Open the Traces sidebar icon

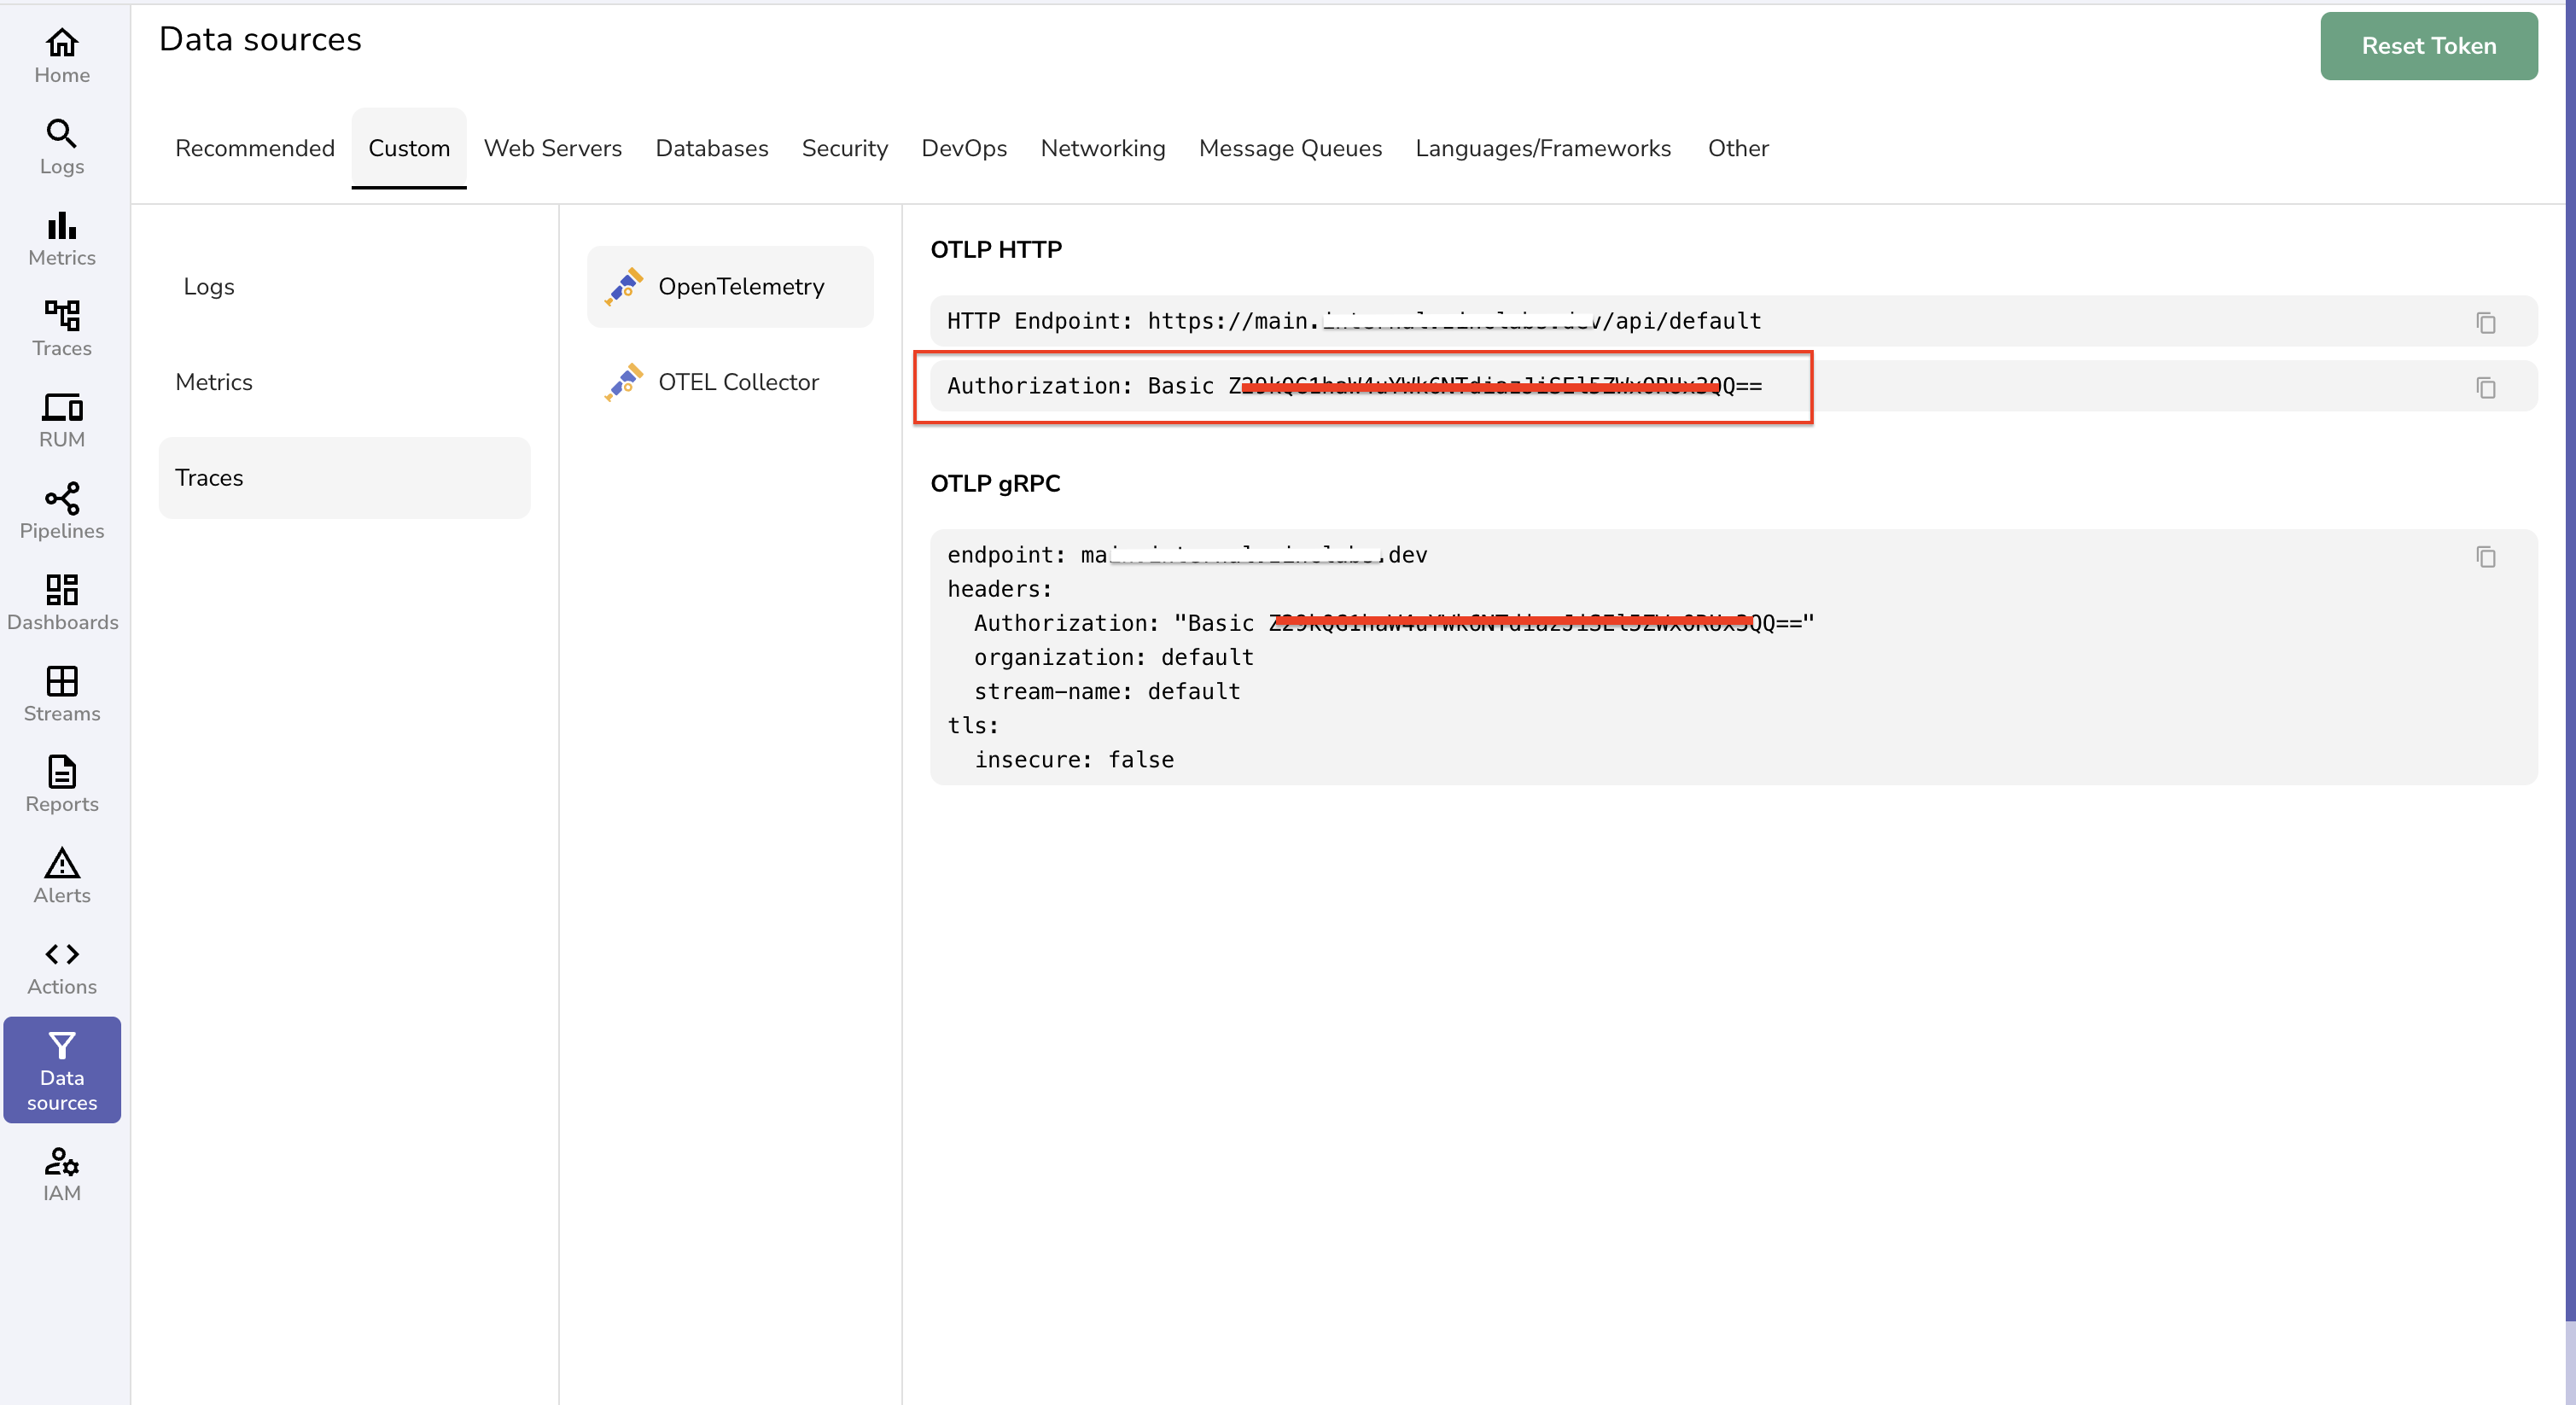point(62,329)
